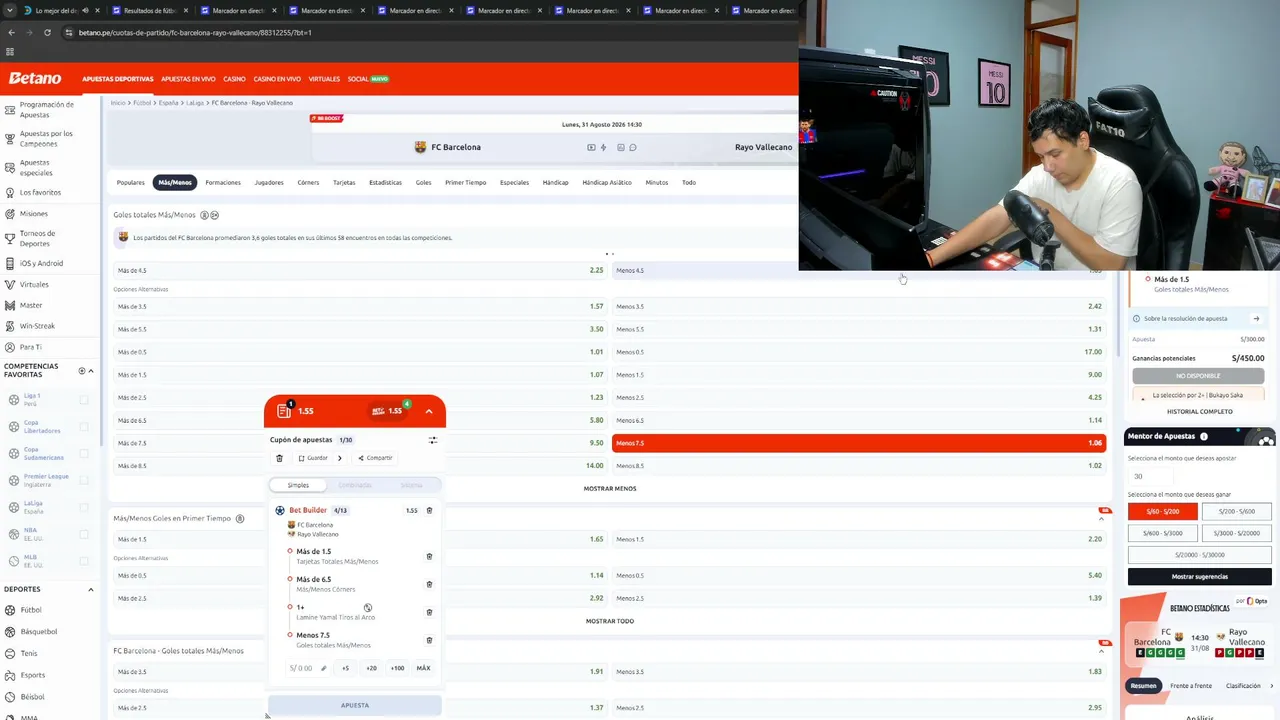1280x720 pixels.
Task: Toggle Copa Sudamericana favorite checkbox
Action: (84, 453)
